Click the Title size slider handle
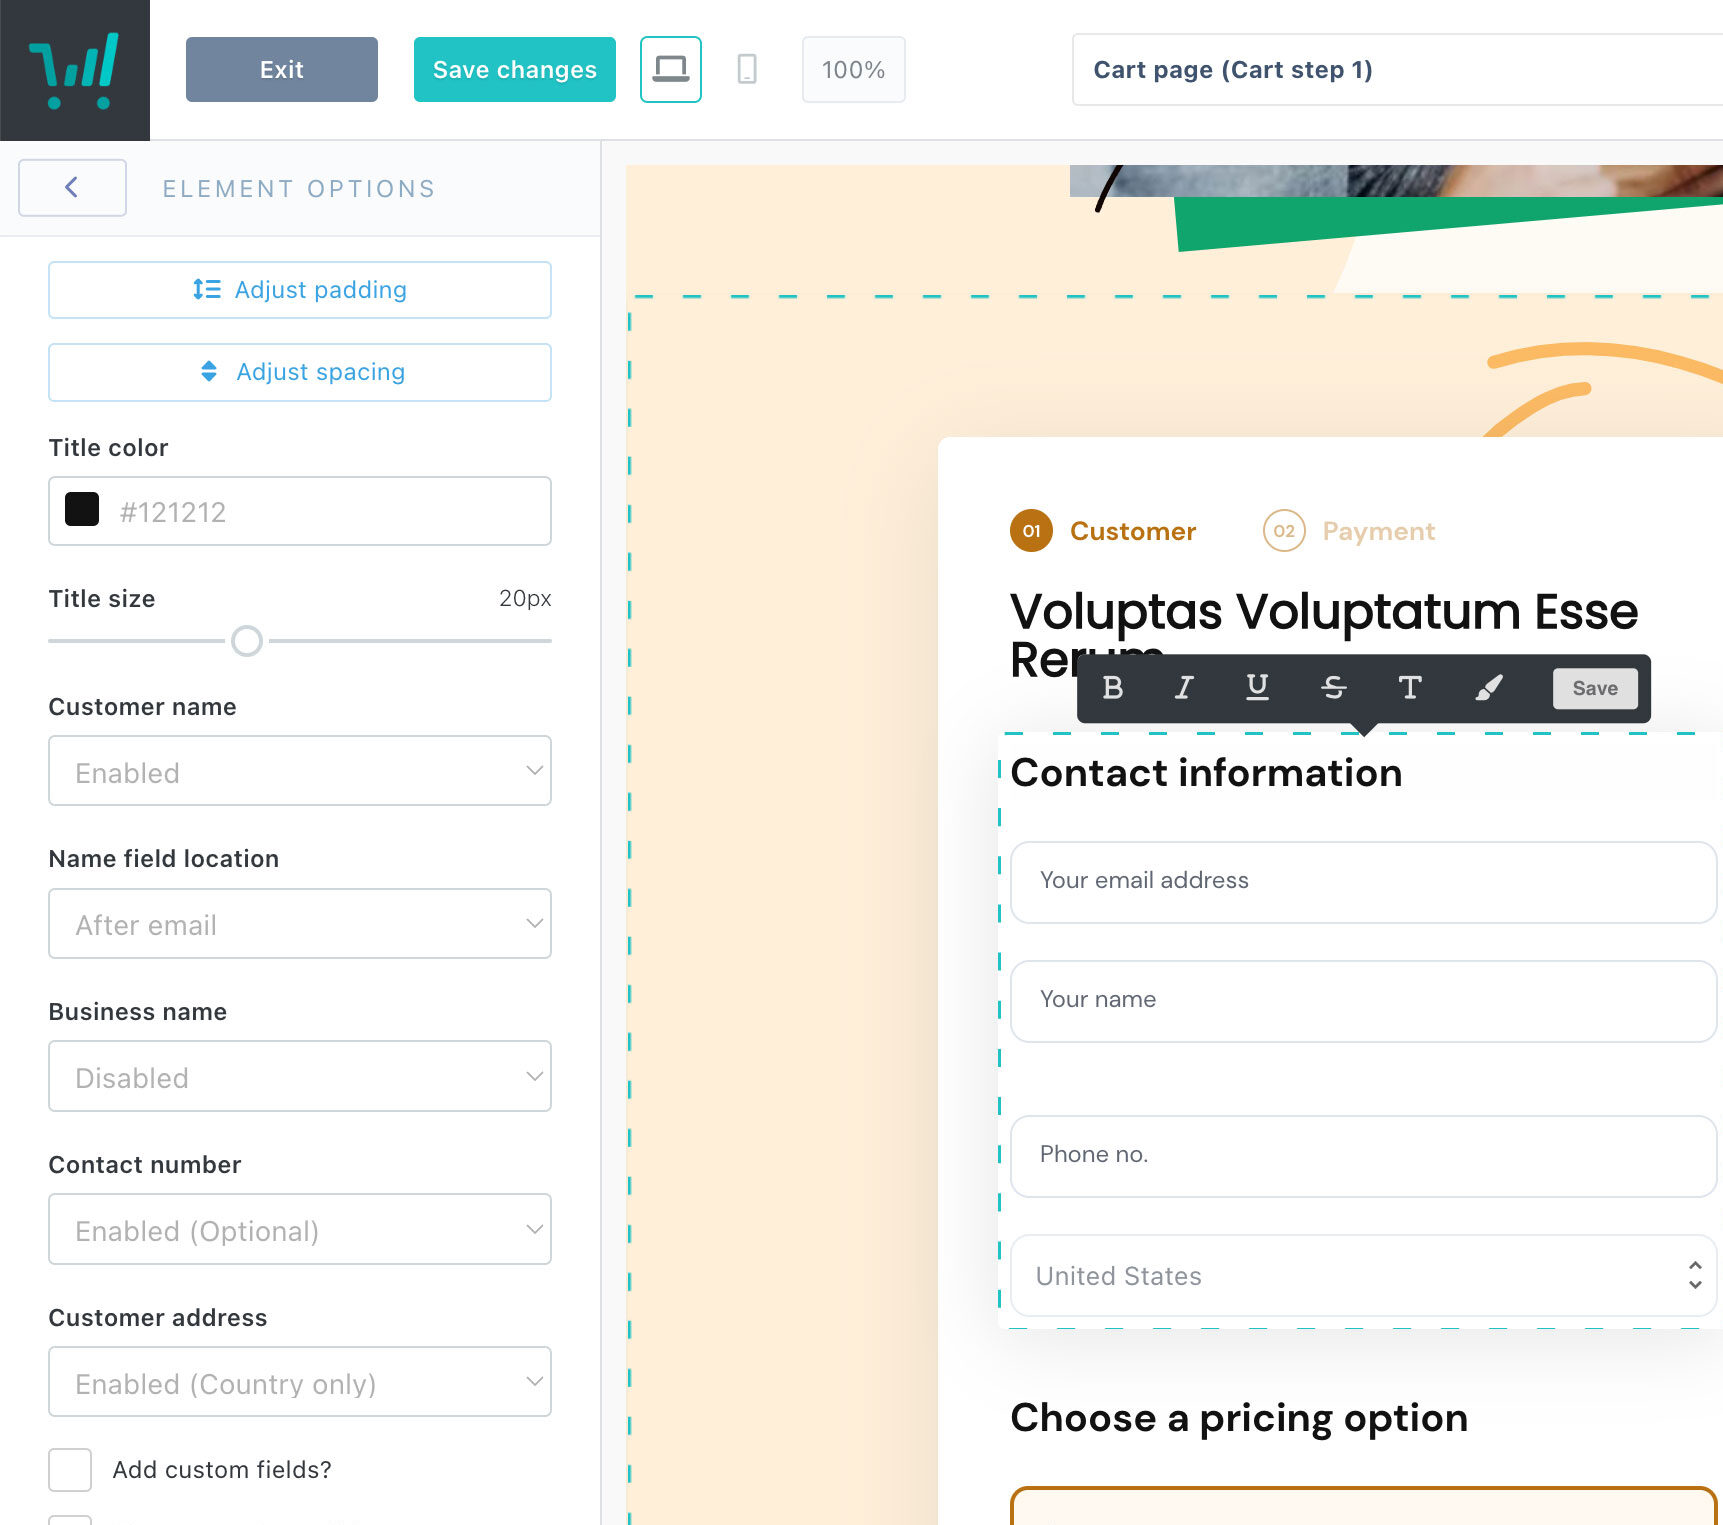The image size is (1723, 1525). tap(247, 641)
